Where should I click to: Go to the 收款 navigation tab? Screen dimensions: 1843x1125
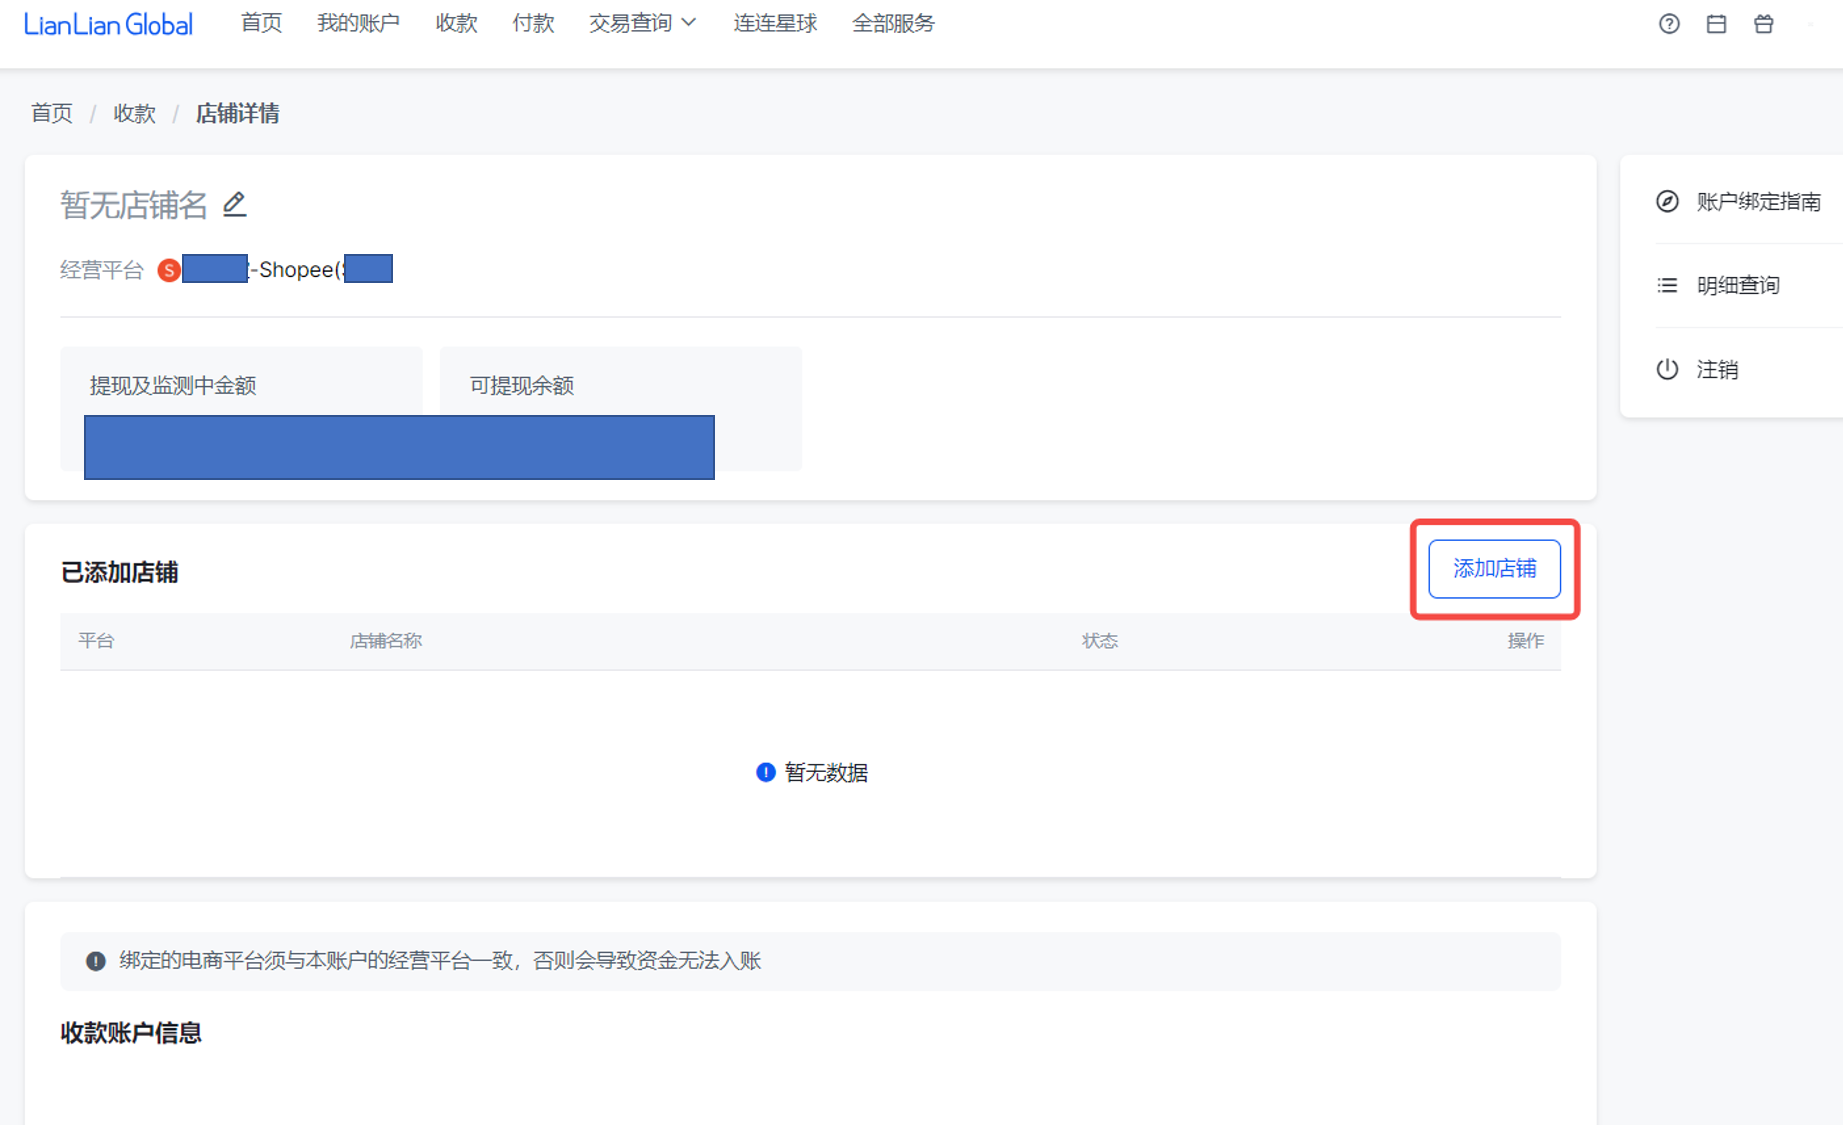click(x=456, y=23)
